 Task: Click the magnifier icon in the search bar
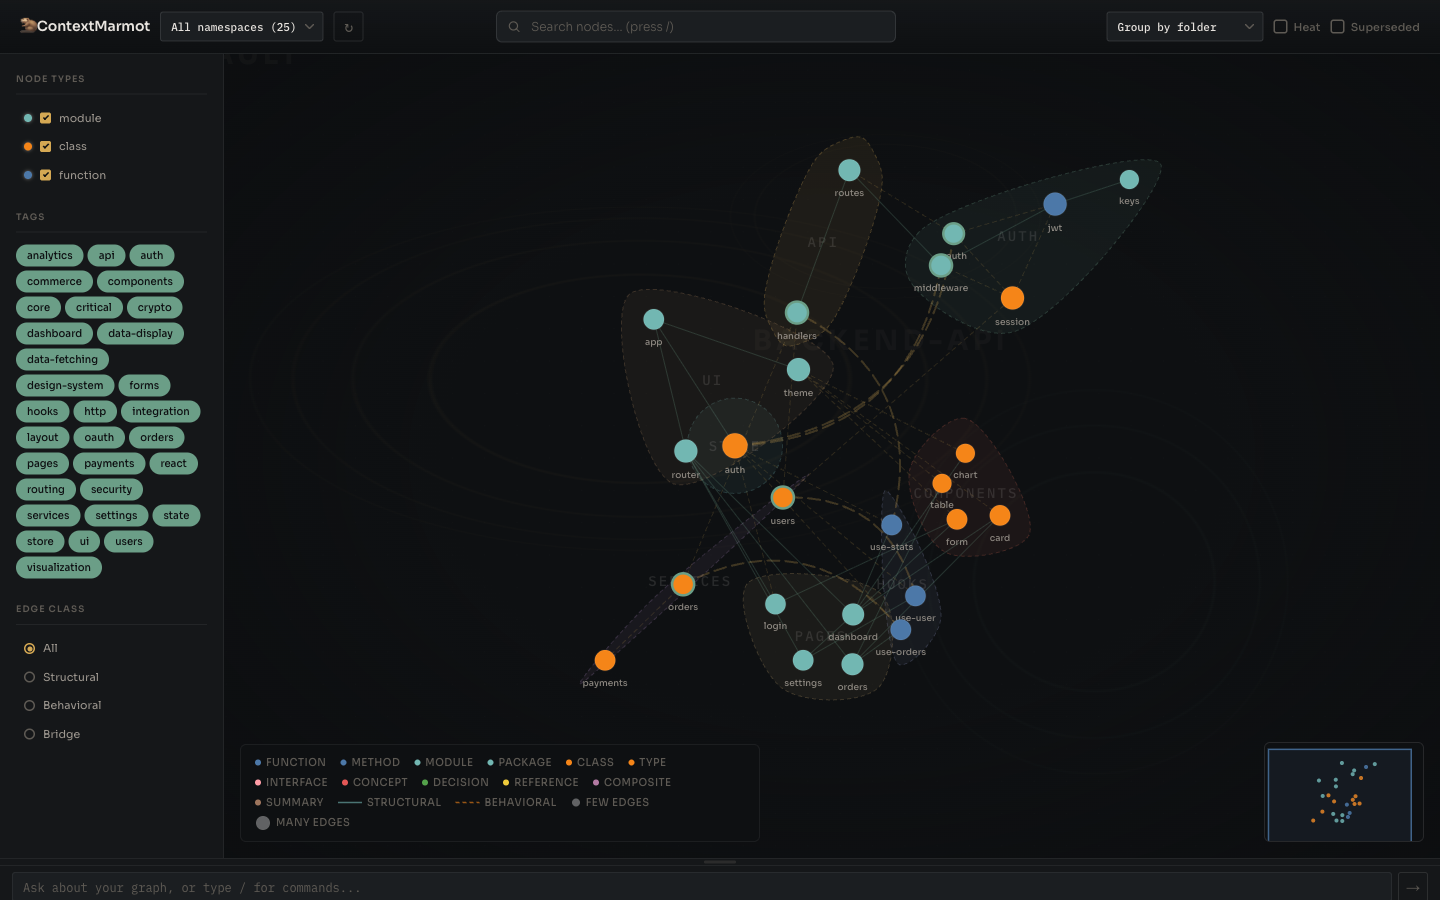click(x=512, y=26)
